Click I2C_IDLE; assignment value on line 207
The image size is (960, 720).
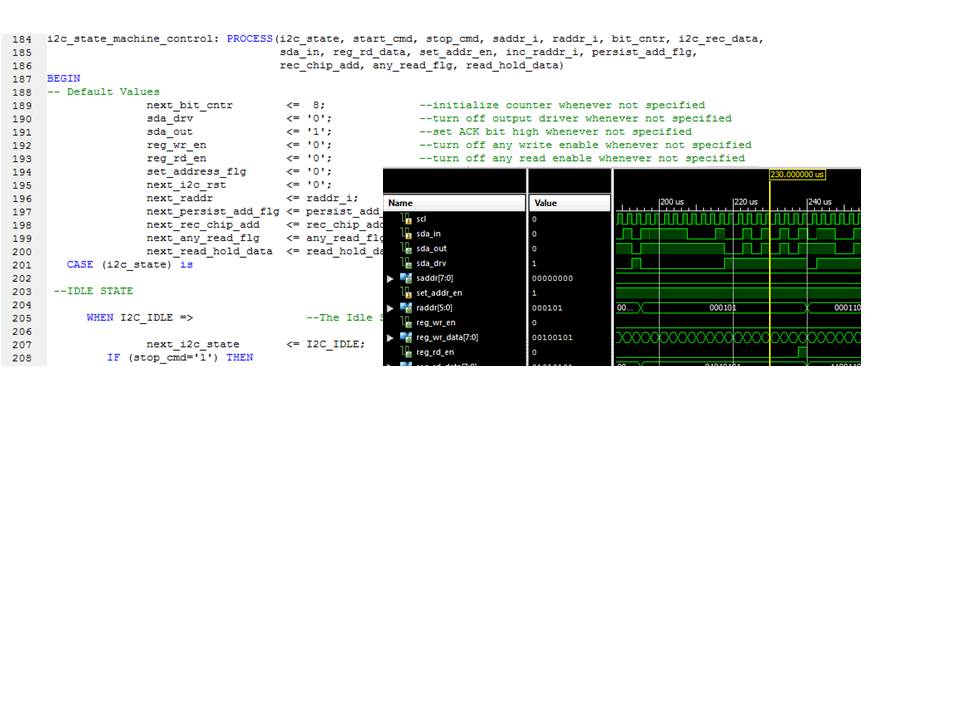coord(335,344)
